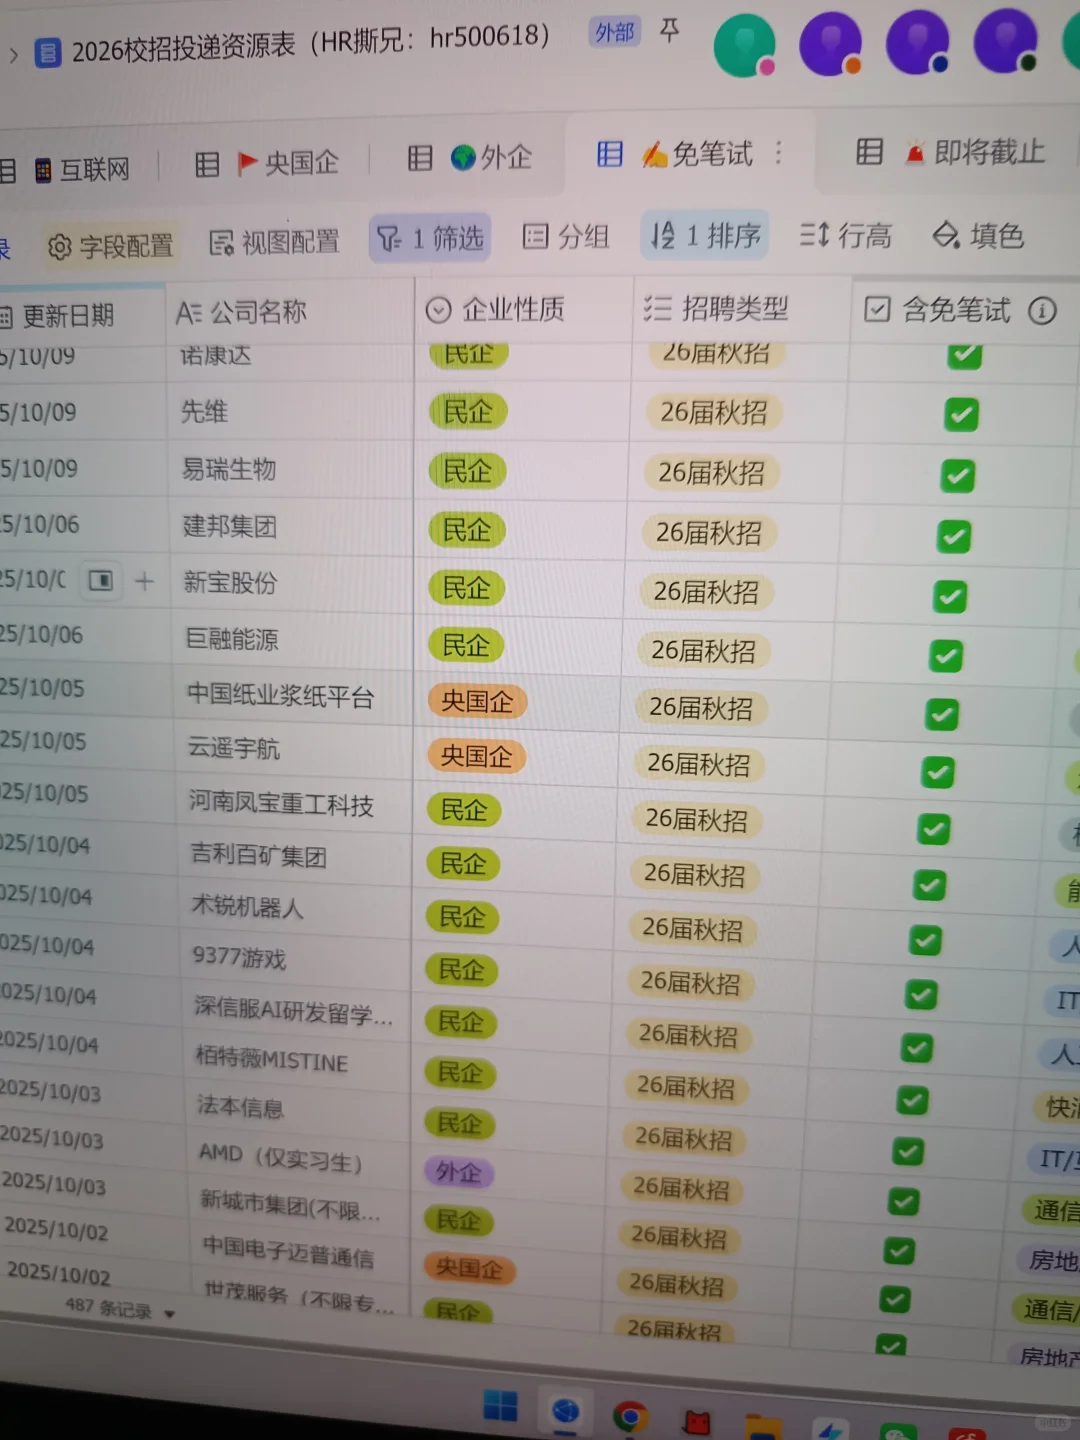Click the 外部 label badge

click(x=615, y=32)
